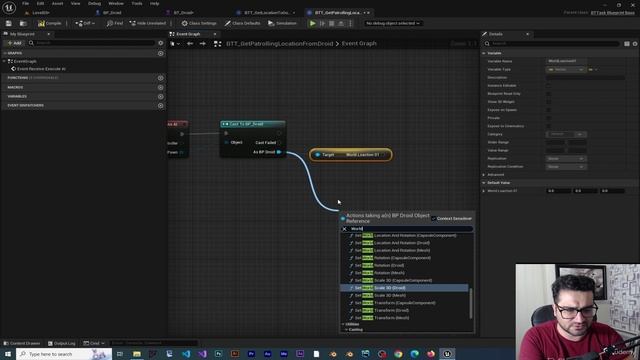Switch to the BP_Droid tab
Viewport: 640px width, 360px height.
pos(112,13)
